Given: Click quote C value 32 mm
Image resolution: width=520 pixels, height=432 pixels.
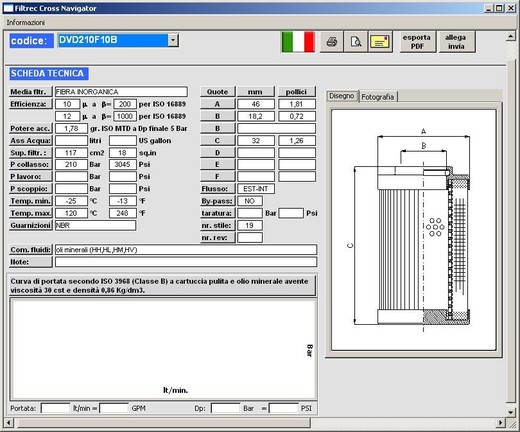Looking at the screenshot, I should 256,141.
